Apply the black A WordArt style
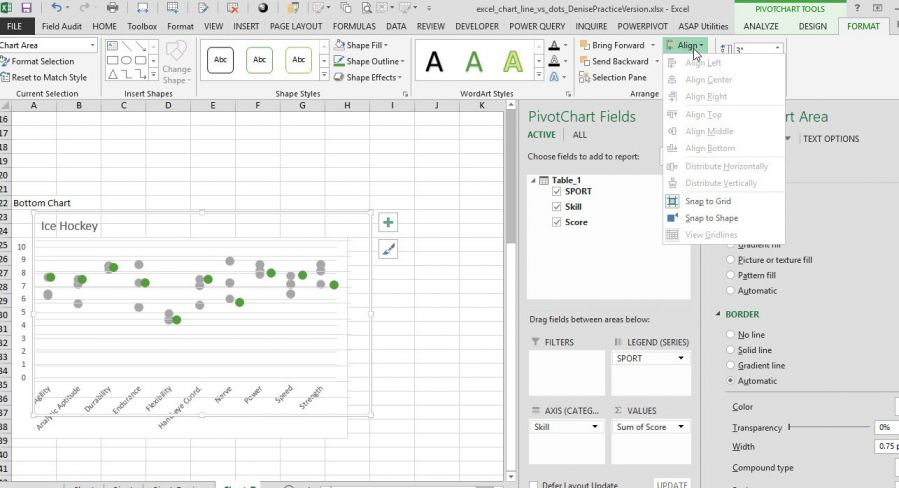Viewport: 899px width, 488px height. click(x=434, y=61)
